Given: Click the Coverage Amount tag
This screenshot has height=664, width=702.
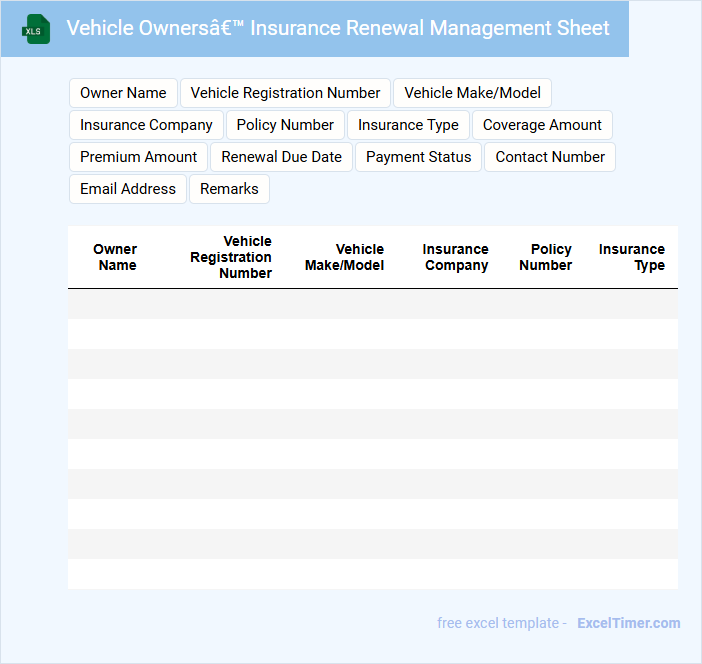Looking at the screenshot, I should (542, 125).
